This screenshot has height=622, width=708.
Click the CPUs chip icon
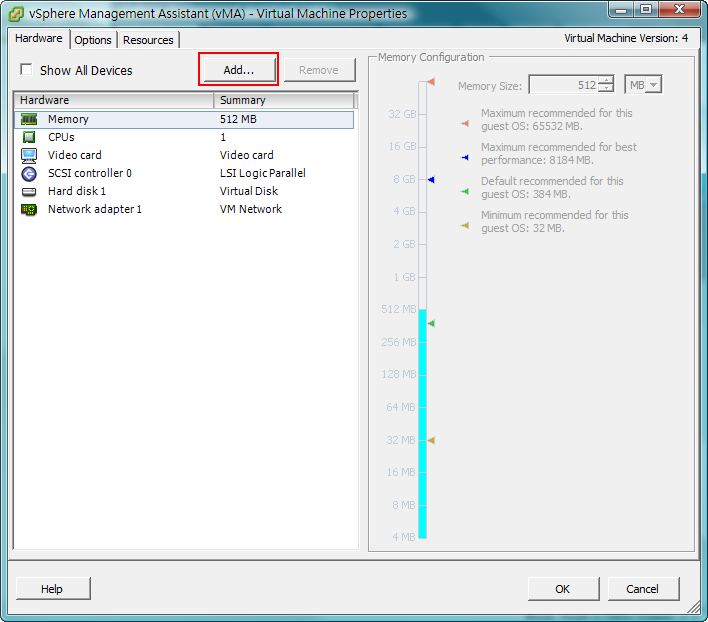[x=29, y=137]
